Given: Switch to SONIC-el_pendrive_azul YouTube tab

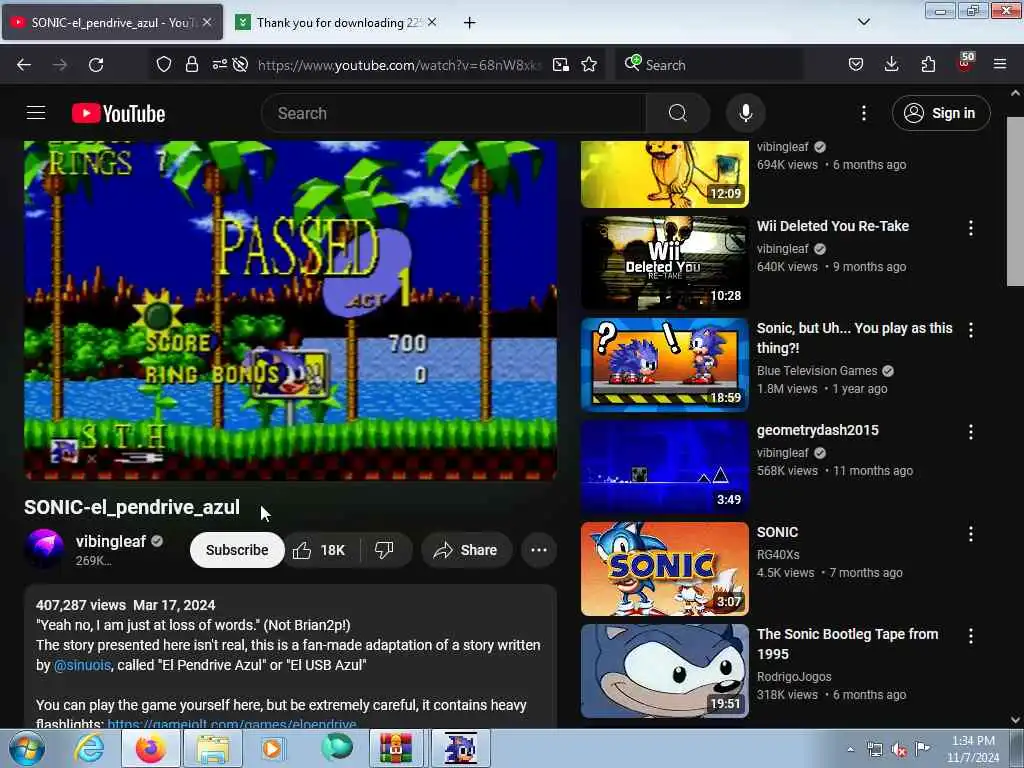Looking at the screenshot, I should (112, 22).
